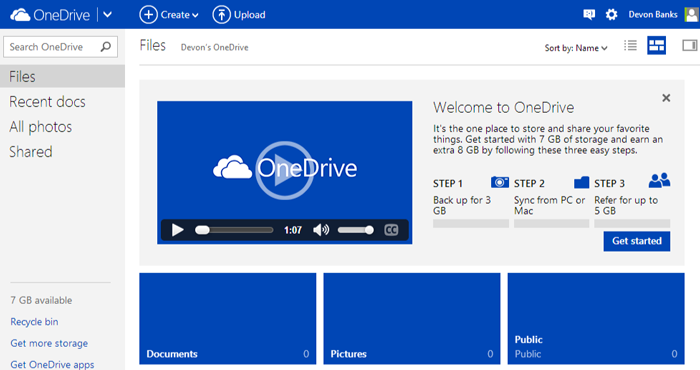Screen dimensions: 700x370
Task: Open the Pictures folder tile
Action: click(412, 319)
